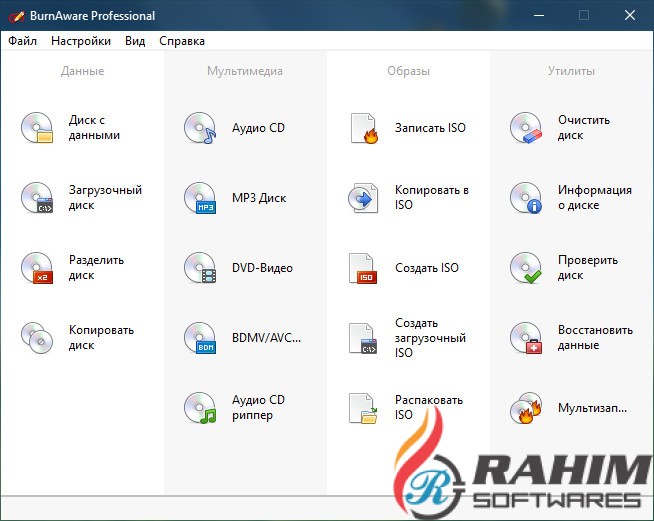Choose the MP3 Диск icon
Viewport: 654px width, 521px height.
200,198
